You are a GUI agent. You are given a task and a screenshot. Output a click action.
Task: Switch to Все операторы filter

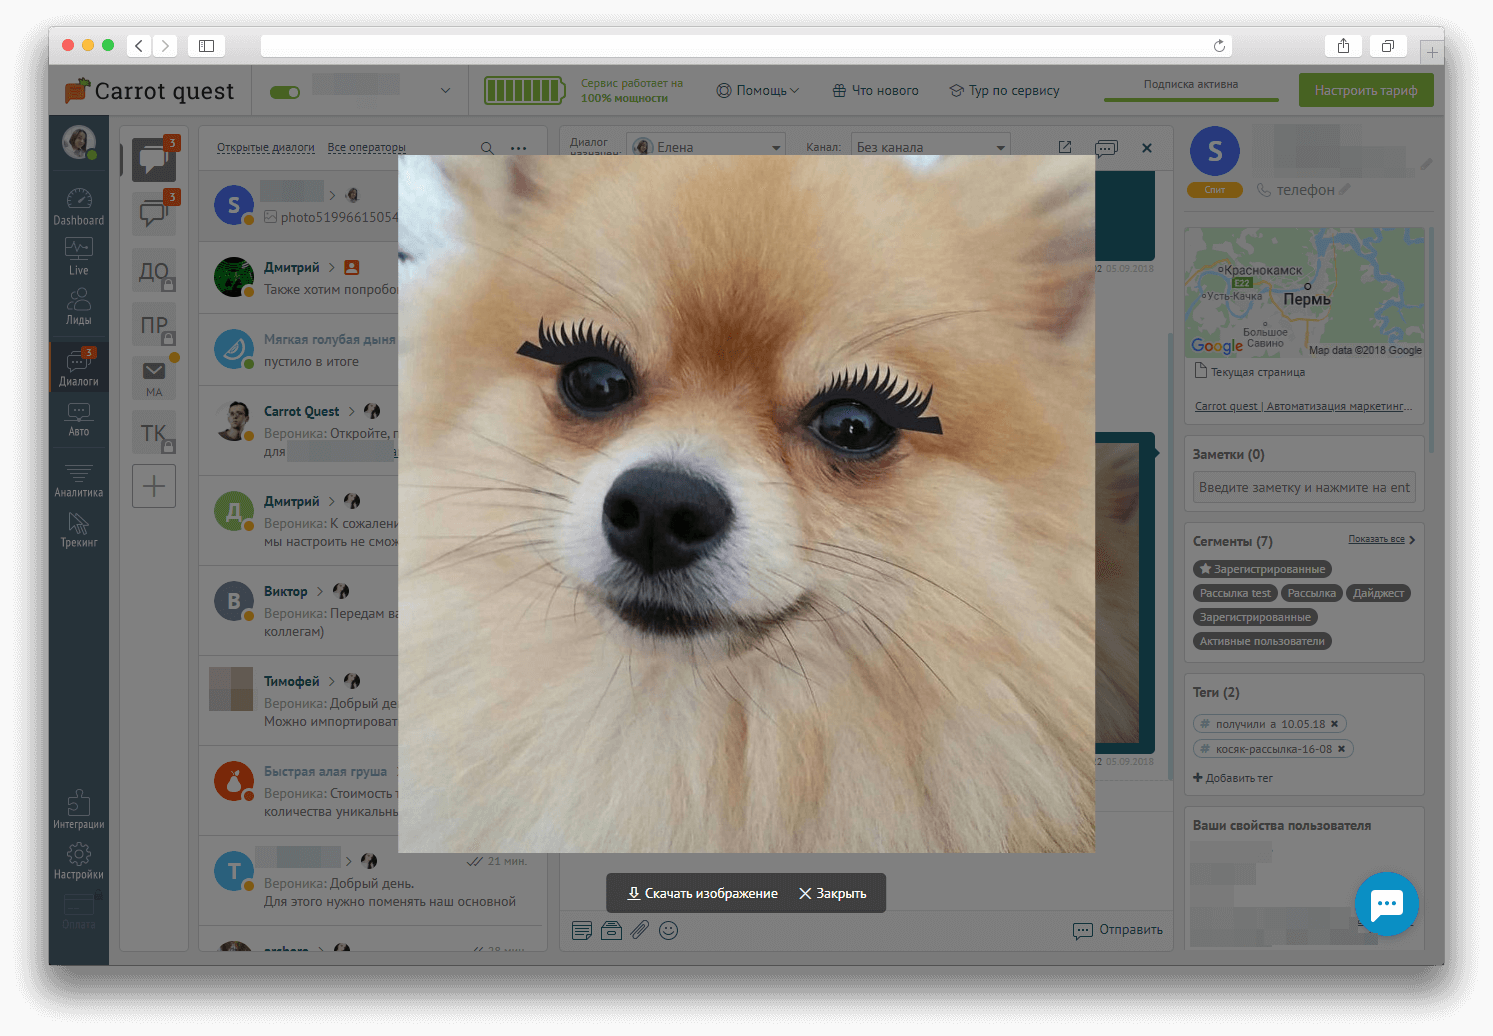click(366, 147)
